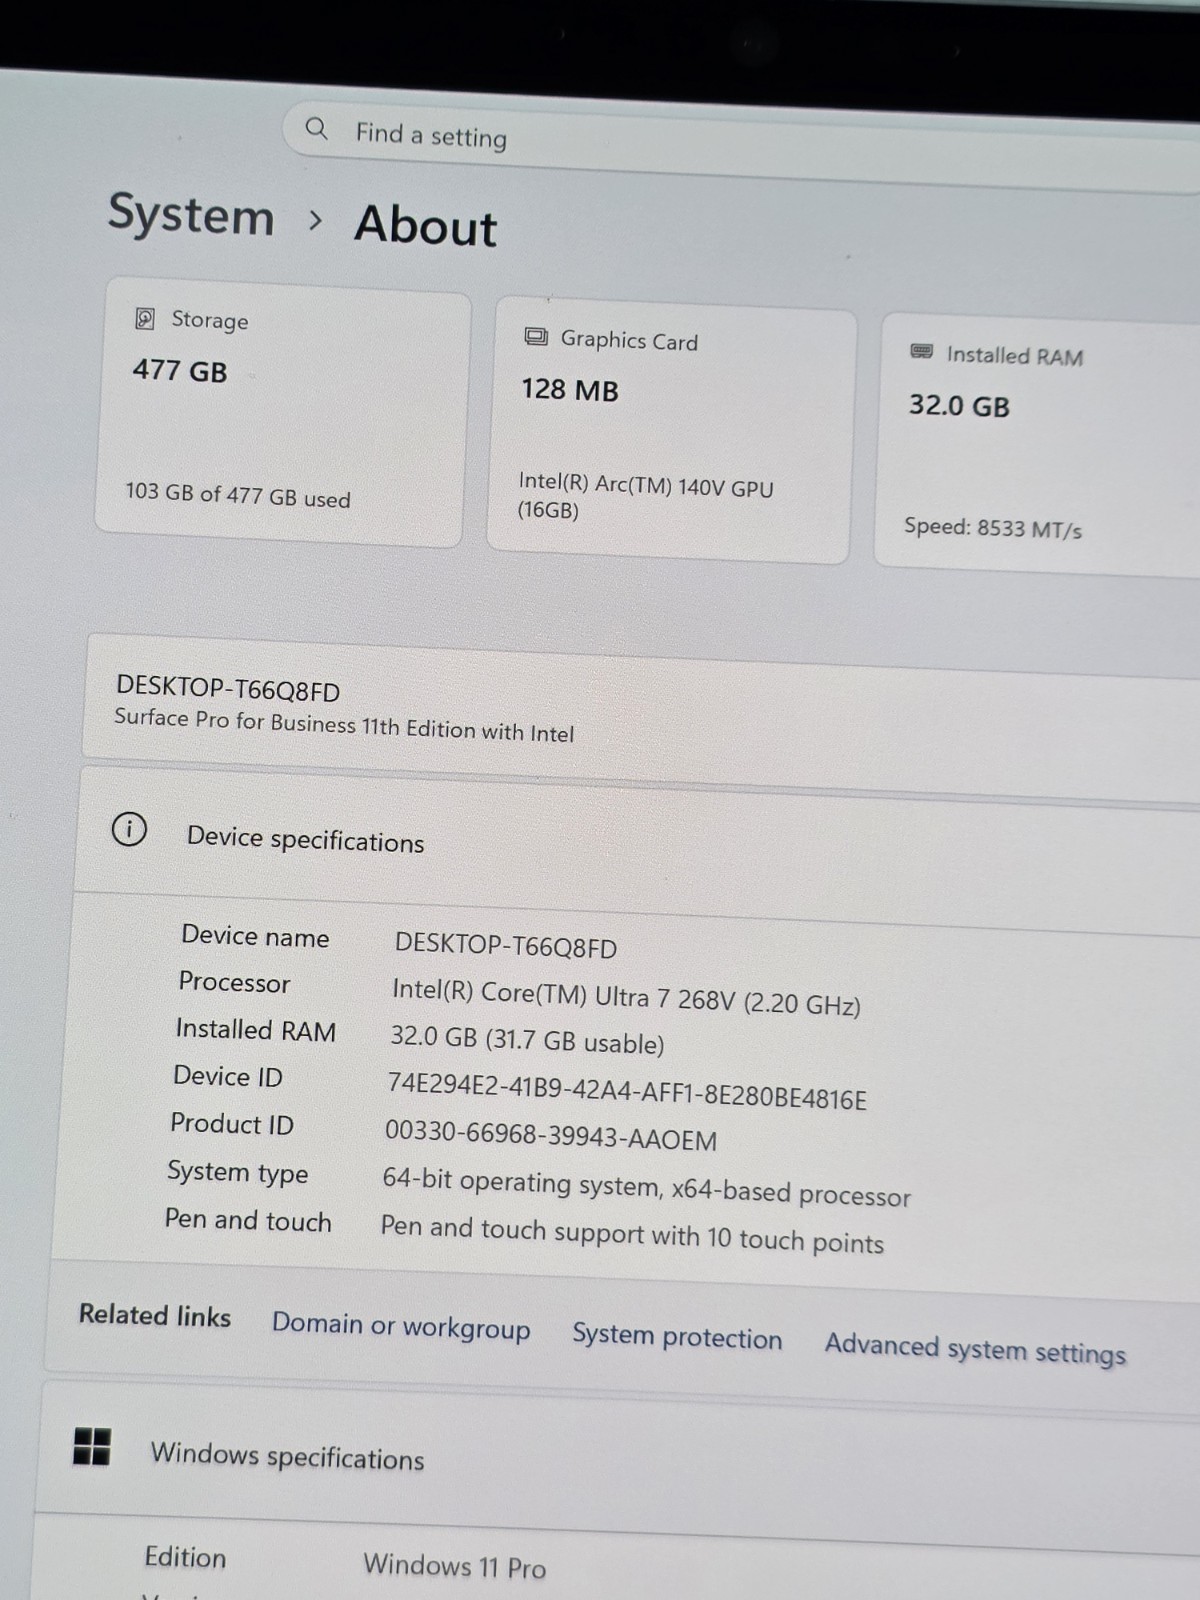Select the 32.0 GB (31.7 GB usable) value
The width and height of the screenshot is (1200, 1600).
(x=527, y=1039)
